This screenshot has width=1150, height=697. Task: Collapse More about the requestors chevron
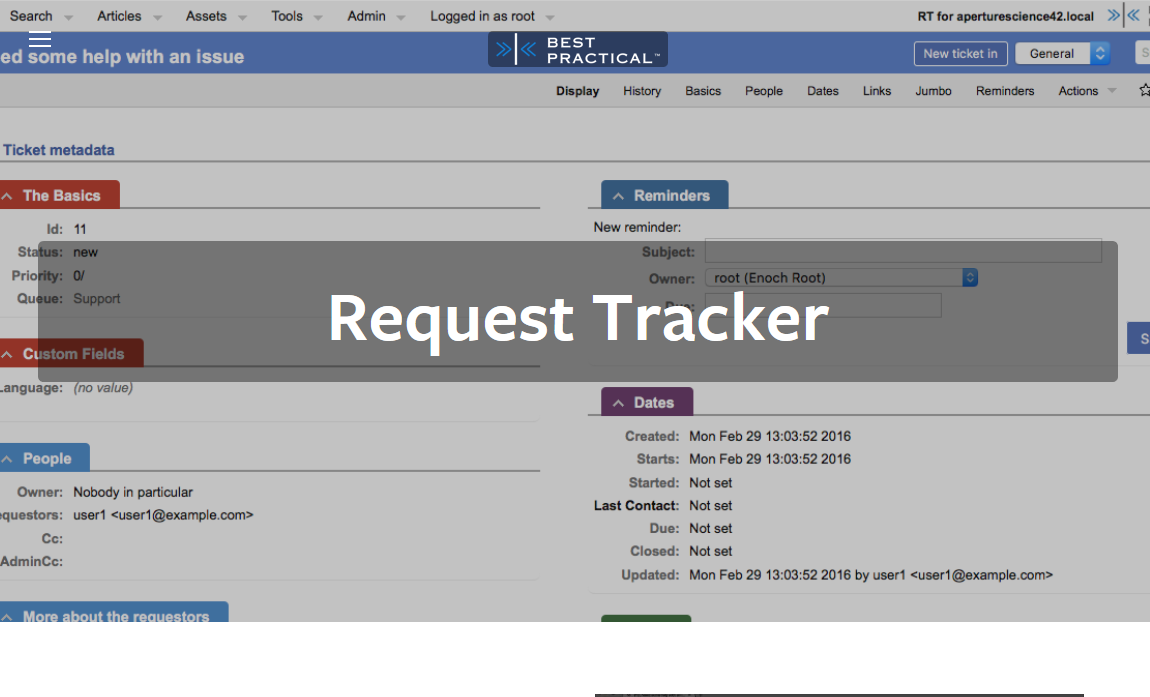[7, 616]
